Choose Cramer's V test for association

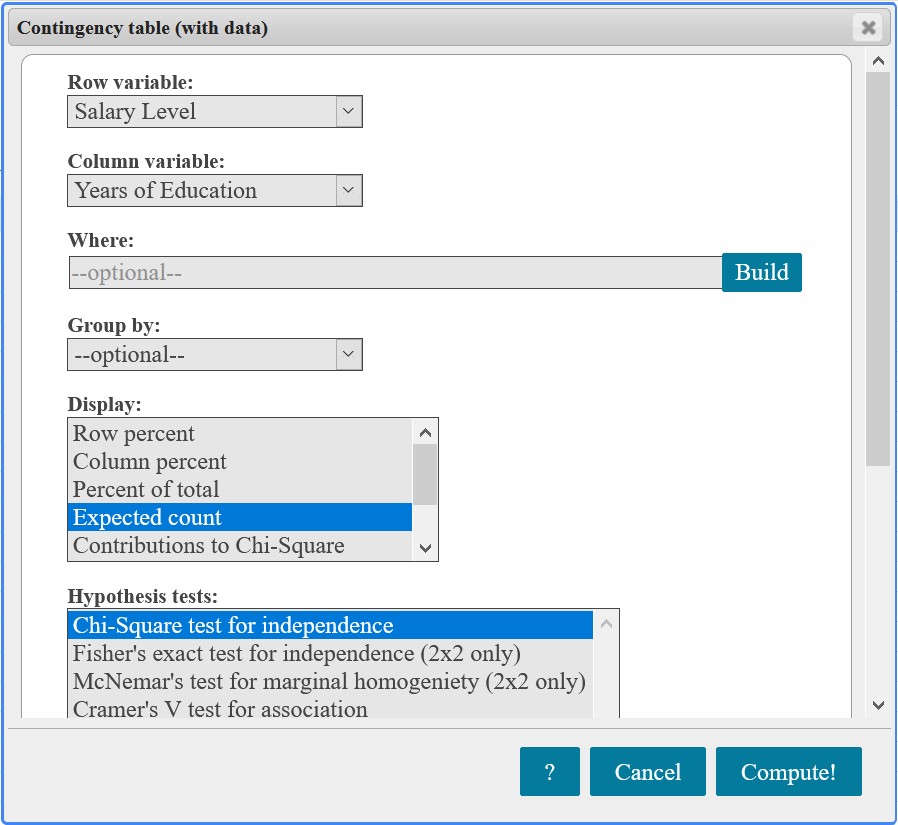click(330, 709)
